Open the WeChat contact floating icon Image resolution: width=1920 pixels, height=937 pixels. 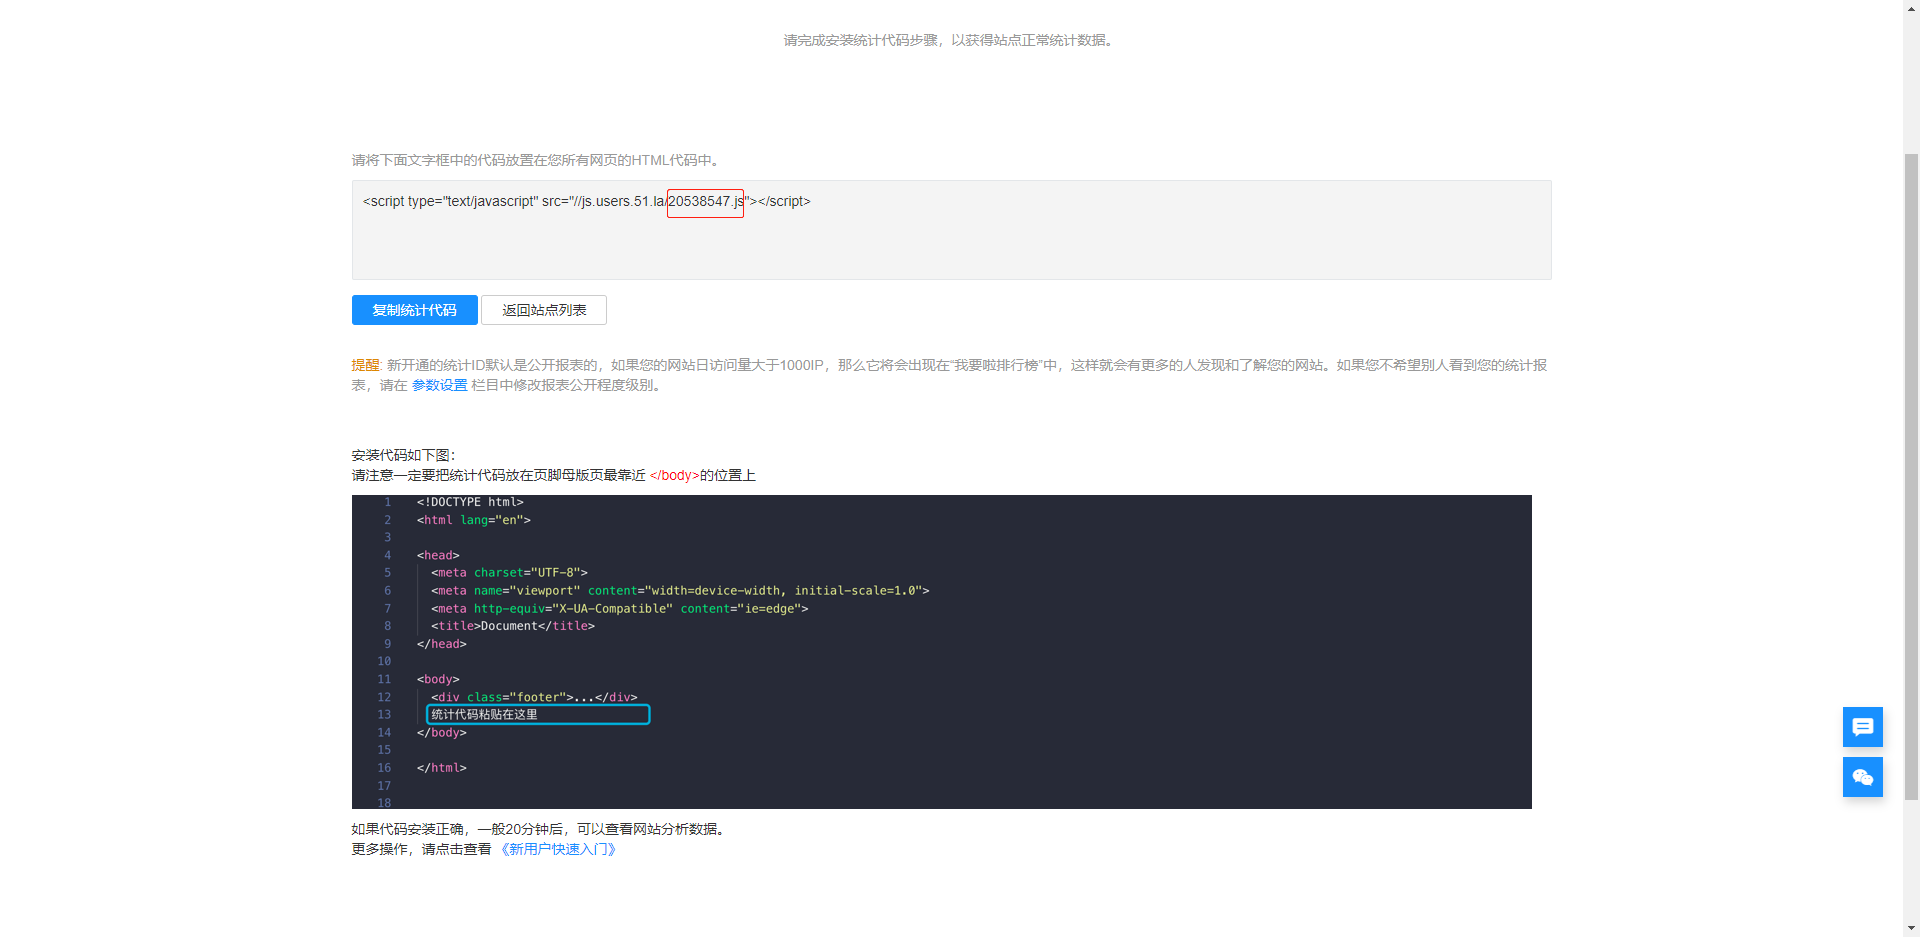point(1862,777)
